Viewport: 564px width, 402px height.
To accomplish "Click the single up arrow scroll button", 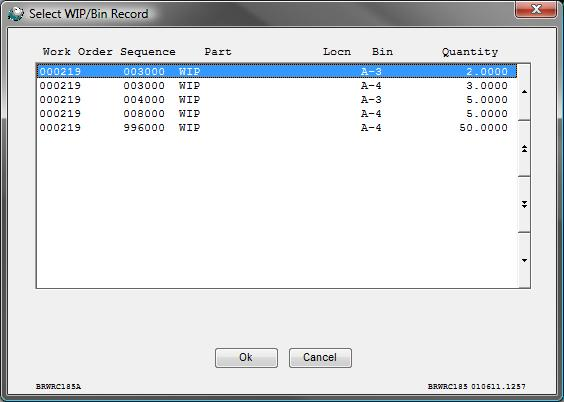I will coord(524,92).
